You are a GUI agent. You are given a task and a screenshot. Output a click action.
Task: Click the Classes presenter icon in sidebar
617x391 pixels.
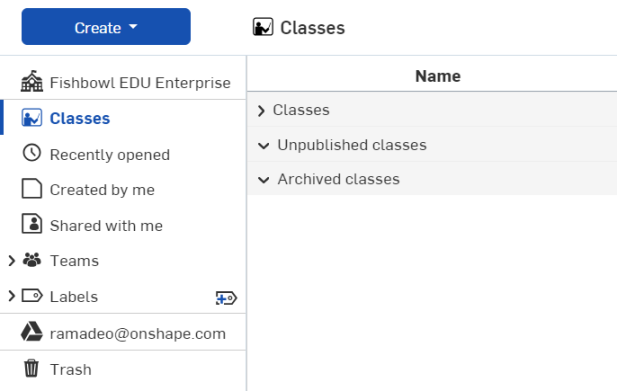[x=32, y=118]
